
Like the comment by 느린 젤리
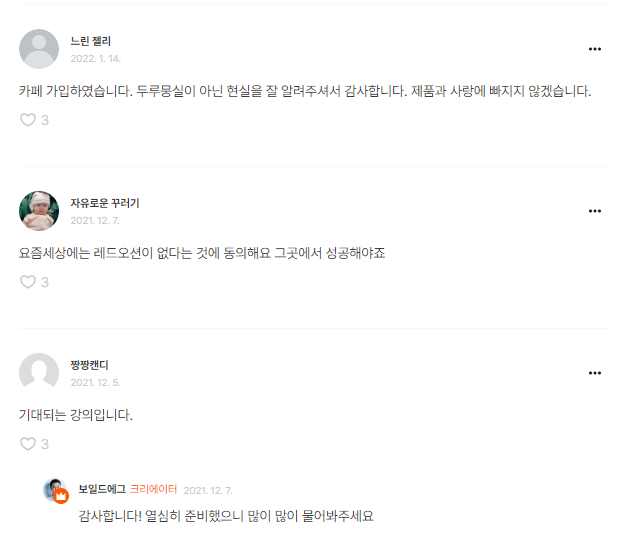tap(28, 120)
